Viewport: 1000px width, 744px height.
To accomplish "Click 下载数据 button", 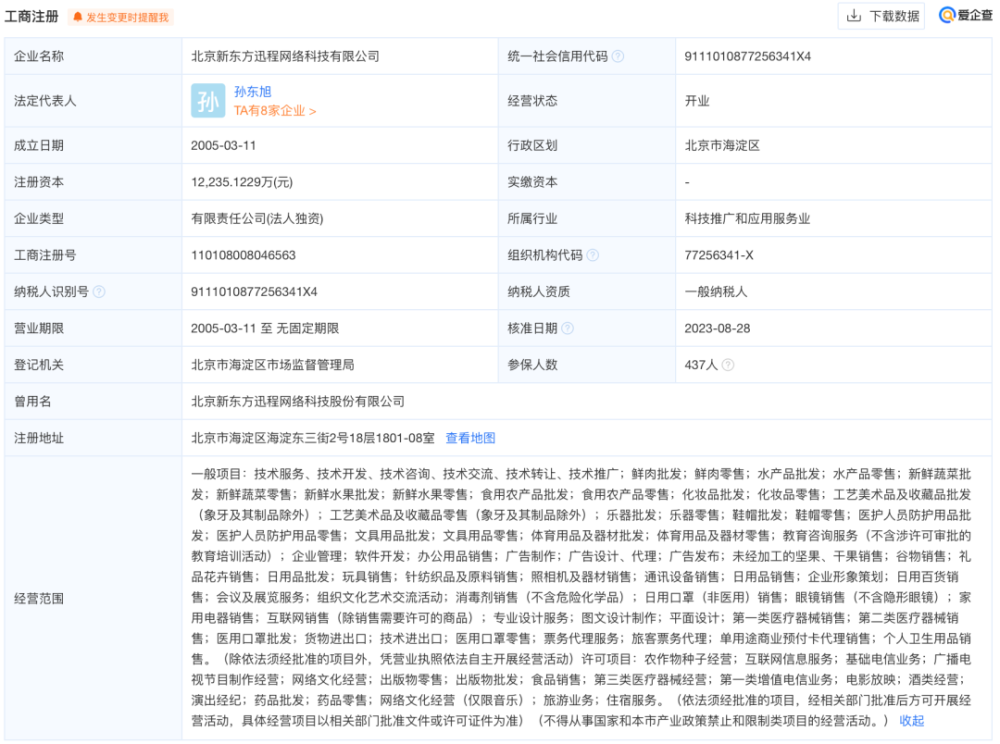I will [x=881, y=16].
